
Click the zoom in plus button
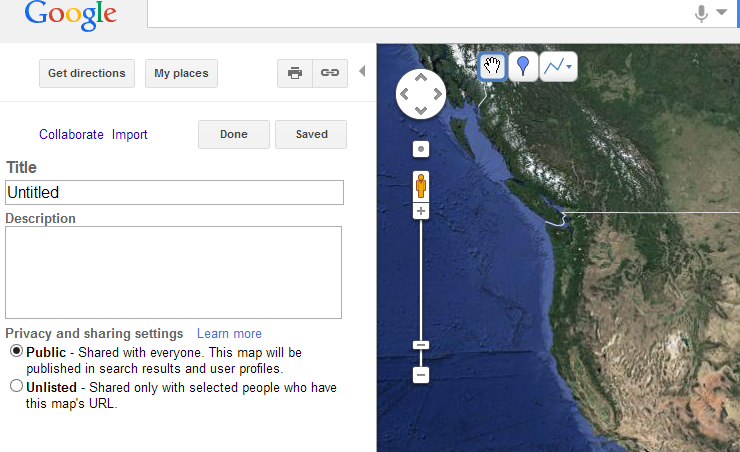pyautogui.click(x=421, y=211)
